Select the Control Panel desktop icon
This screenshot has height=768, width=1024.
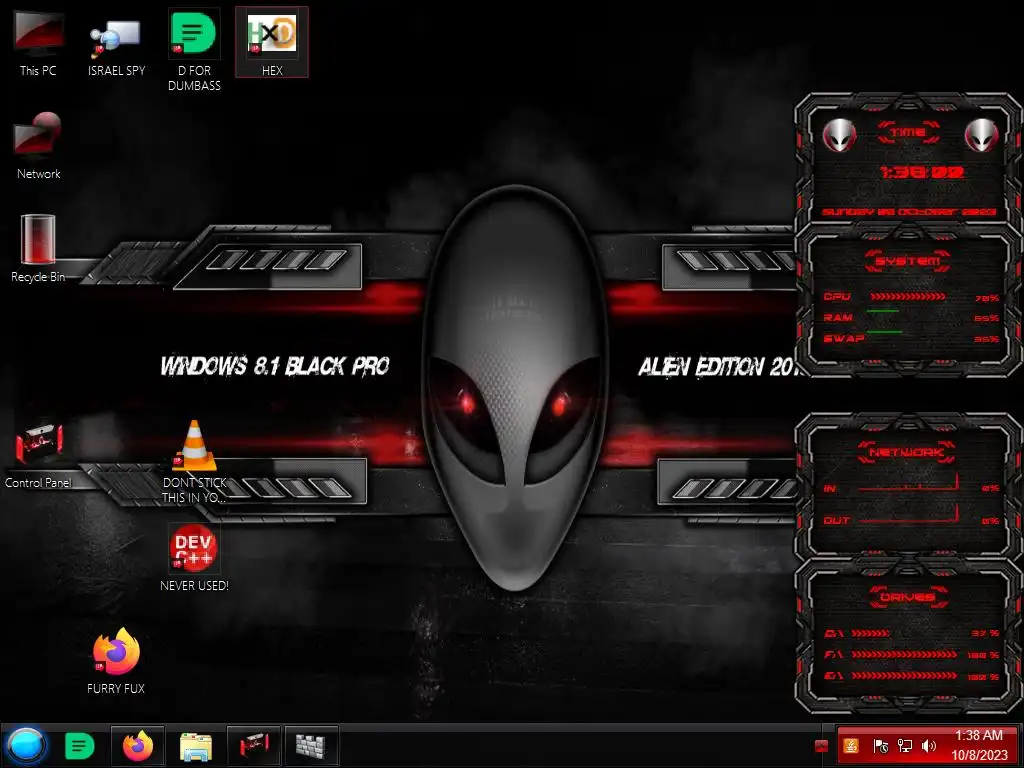38,455
